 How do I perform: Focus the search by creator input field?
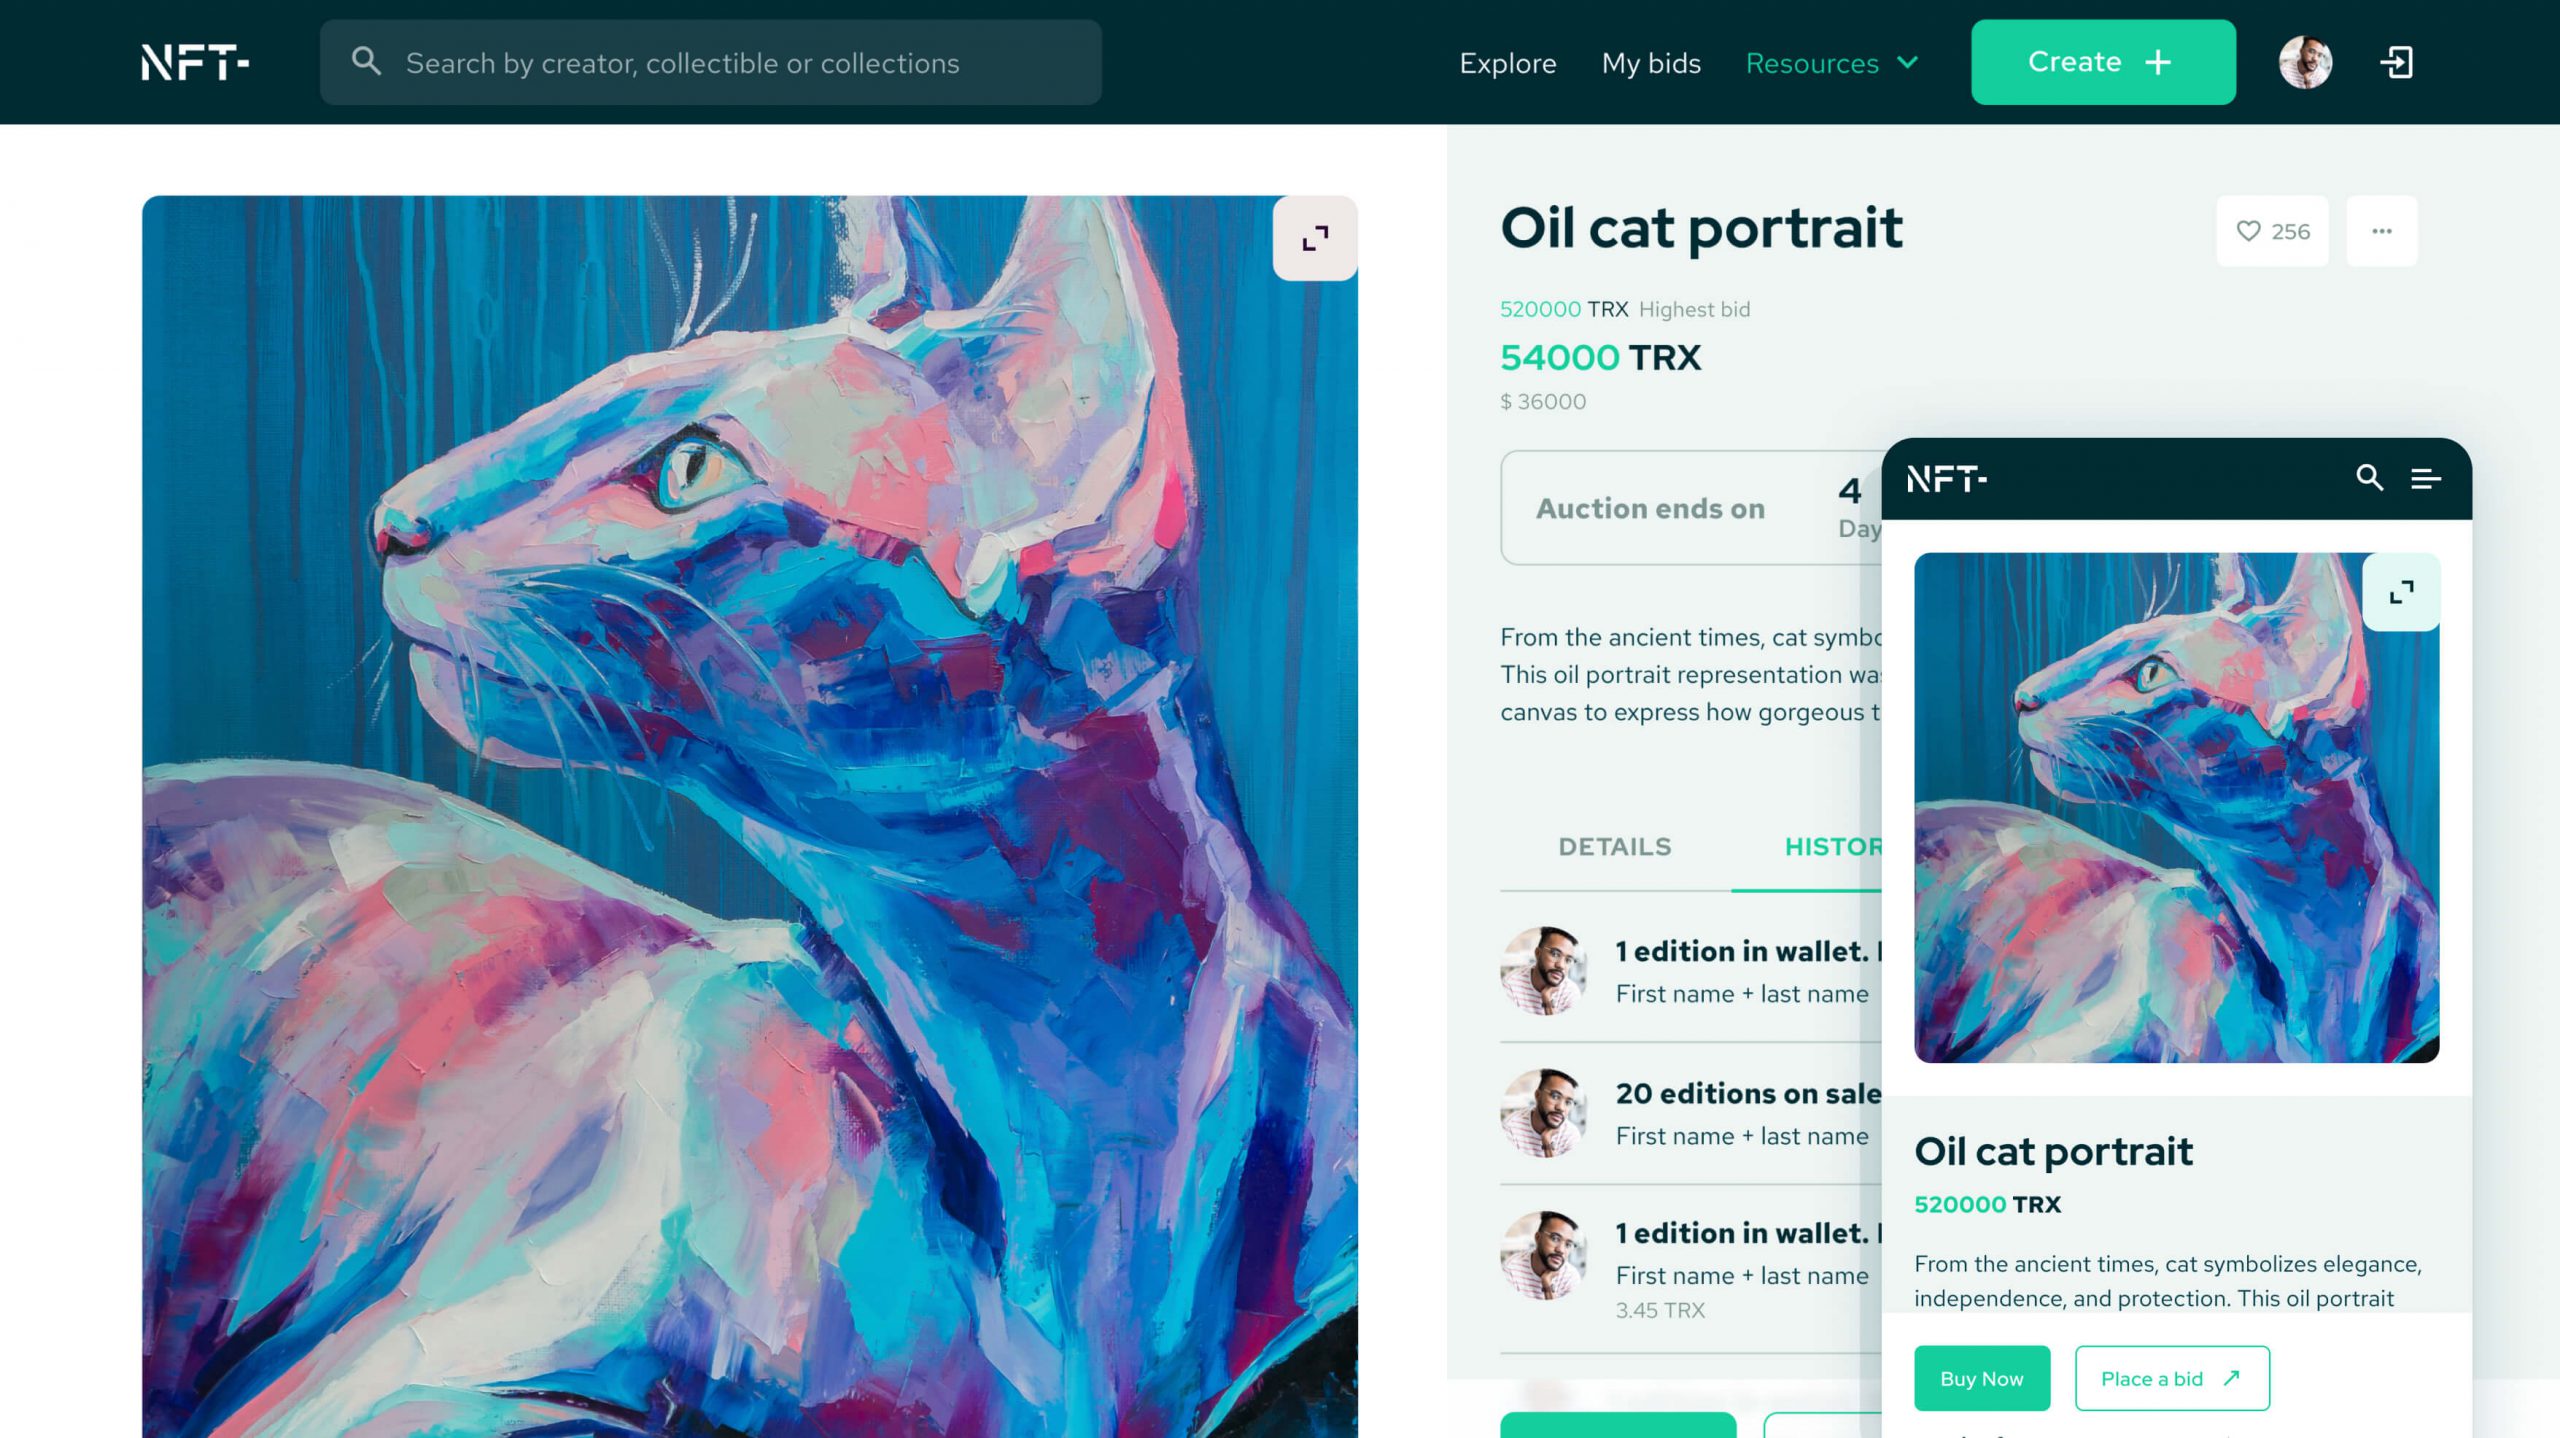tap(711, 62)
